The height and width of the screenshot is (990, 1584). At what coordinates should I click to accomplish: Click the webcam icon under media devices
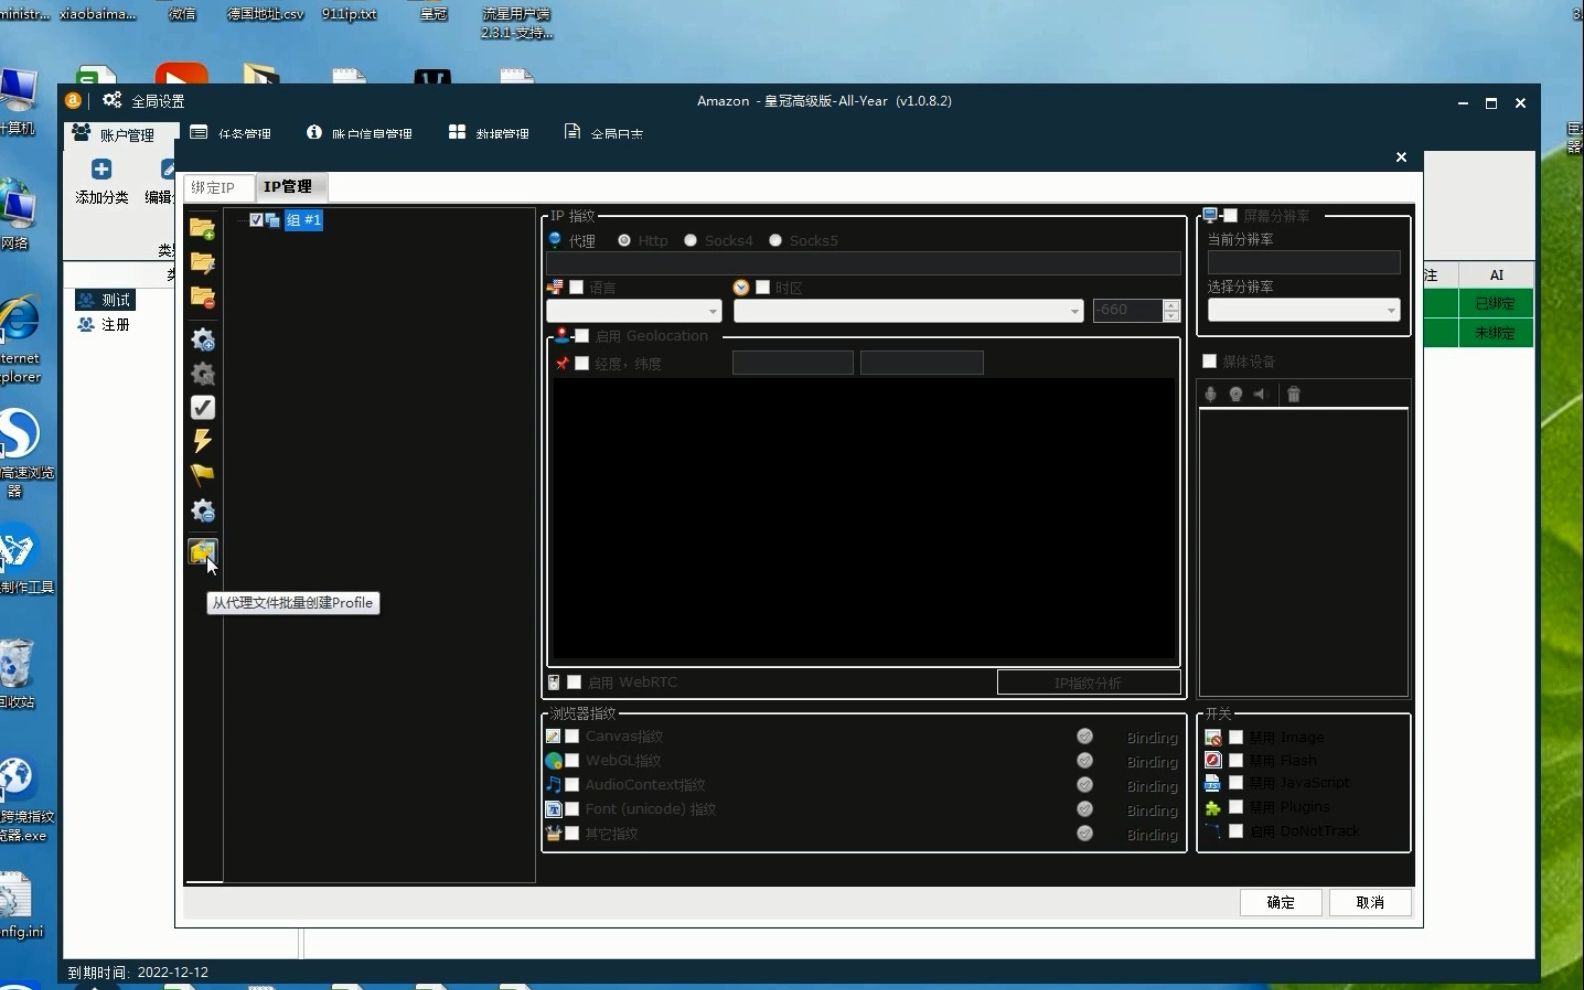tap(1236, 394)
